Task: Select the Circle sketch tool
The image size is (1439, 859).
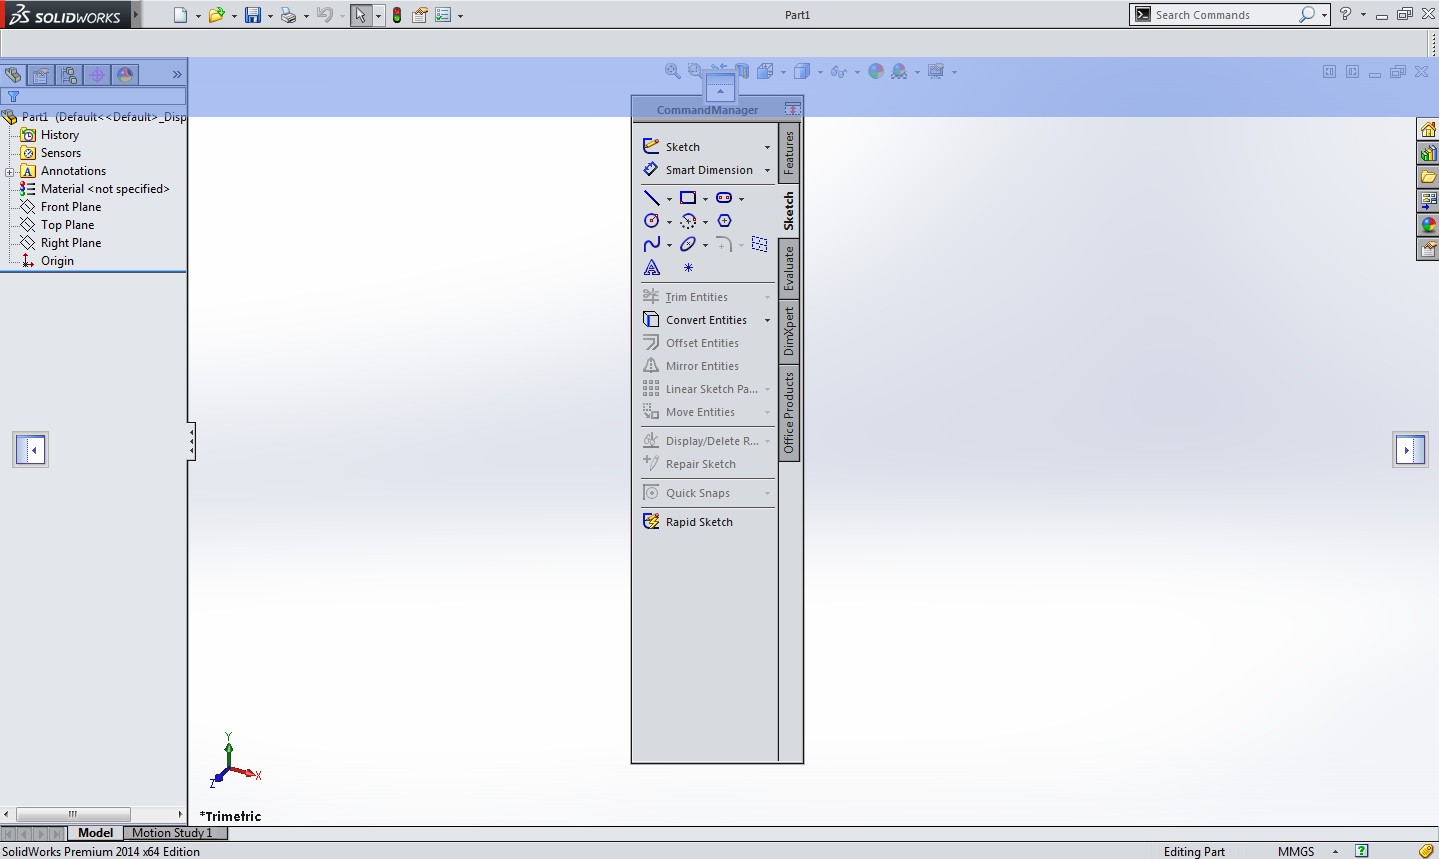Action: point(652,221)
